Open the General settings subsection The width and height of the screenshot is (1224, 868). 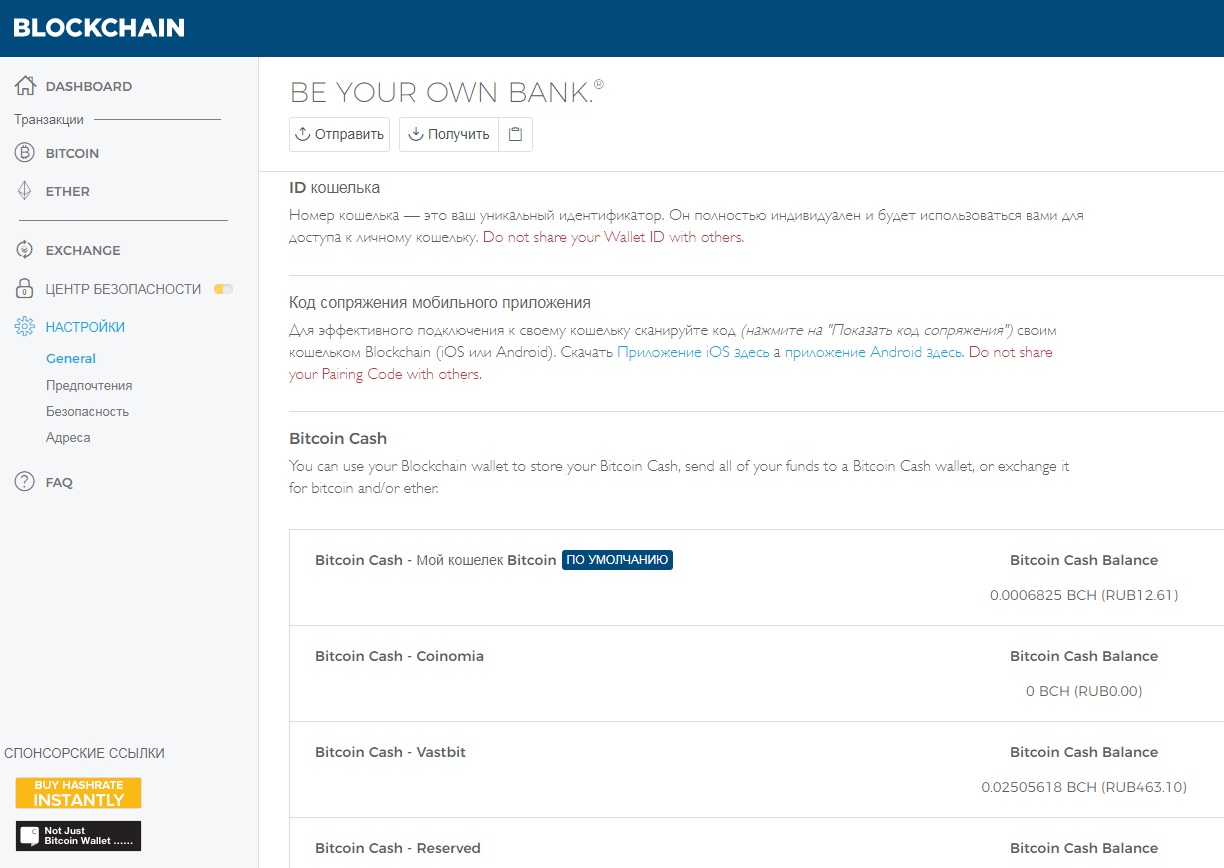71,358
